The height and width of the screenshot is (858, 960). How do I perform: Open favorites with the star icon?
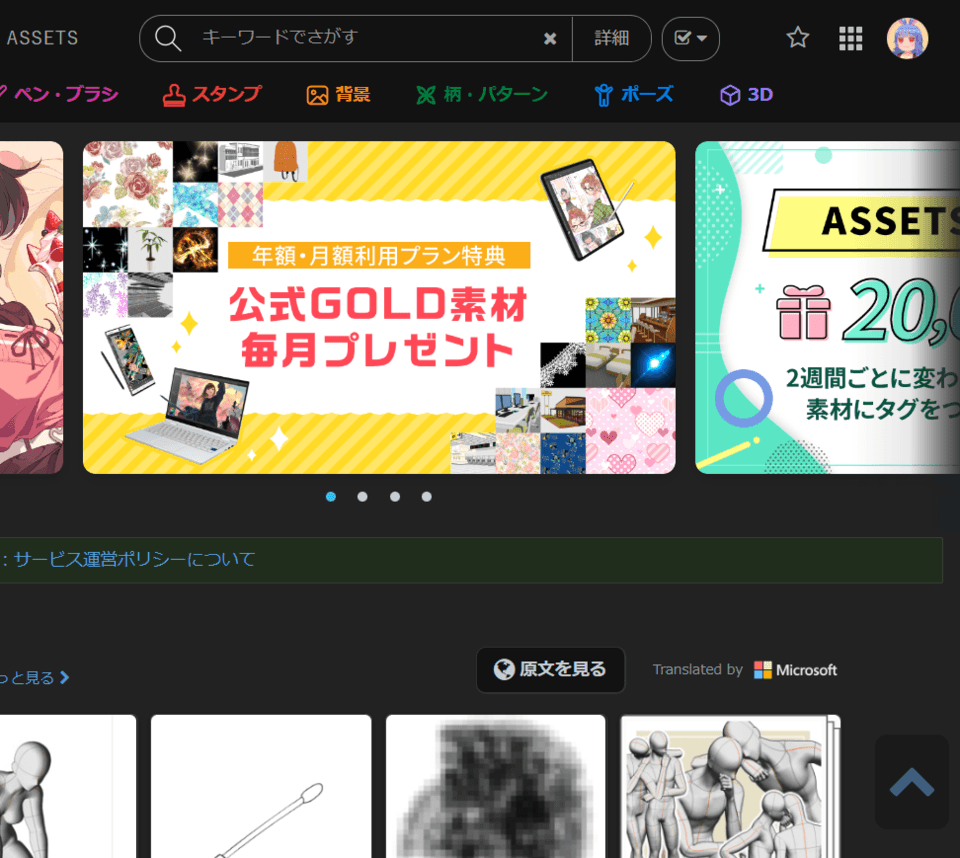(797, 38)
